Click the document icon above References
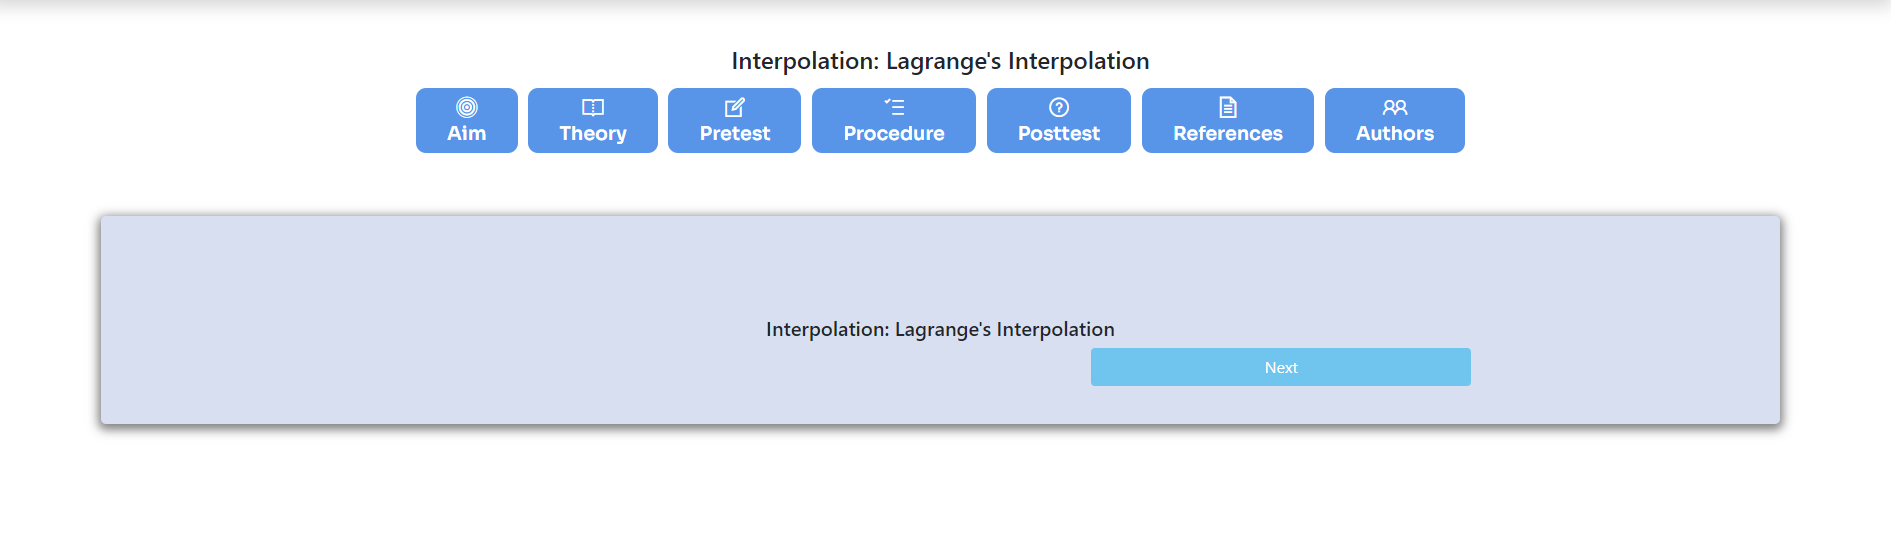Image resolution: width=1891 pixels, height=556 pixels. click(1228, 107)
